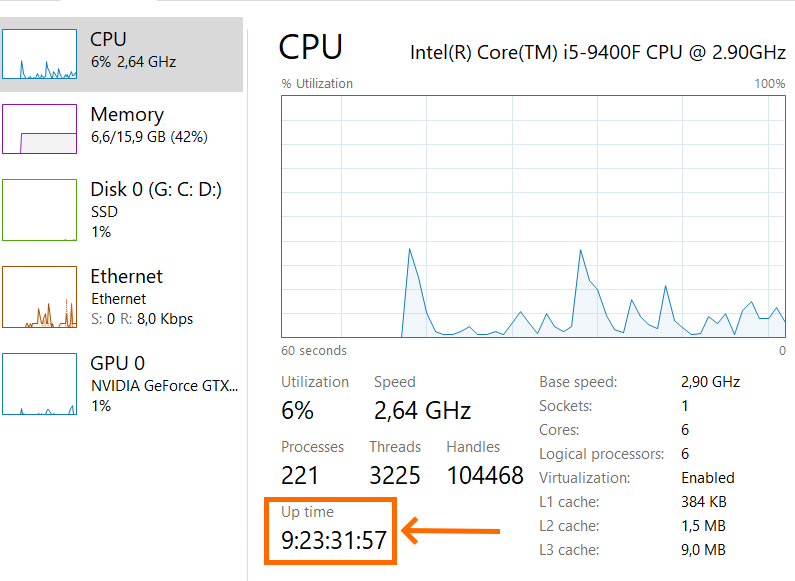795x581 pixels.
Task: Click the Handles count 104468
Action: [485, 475]
